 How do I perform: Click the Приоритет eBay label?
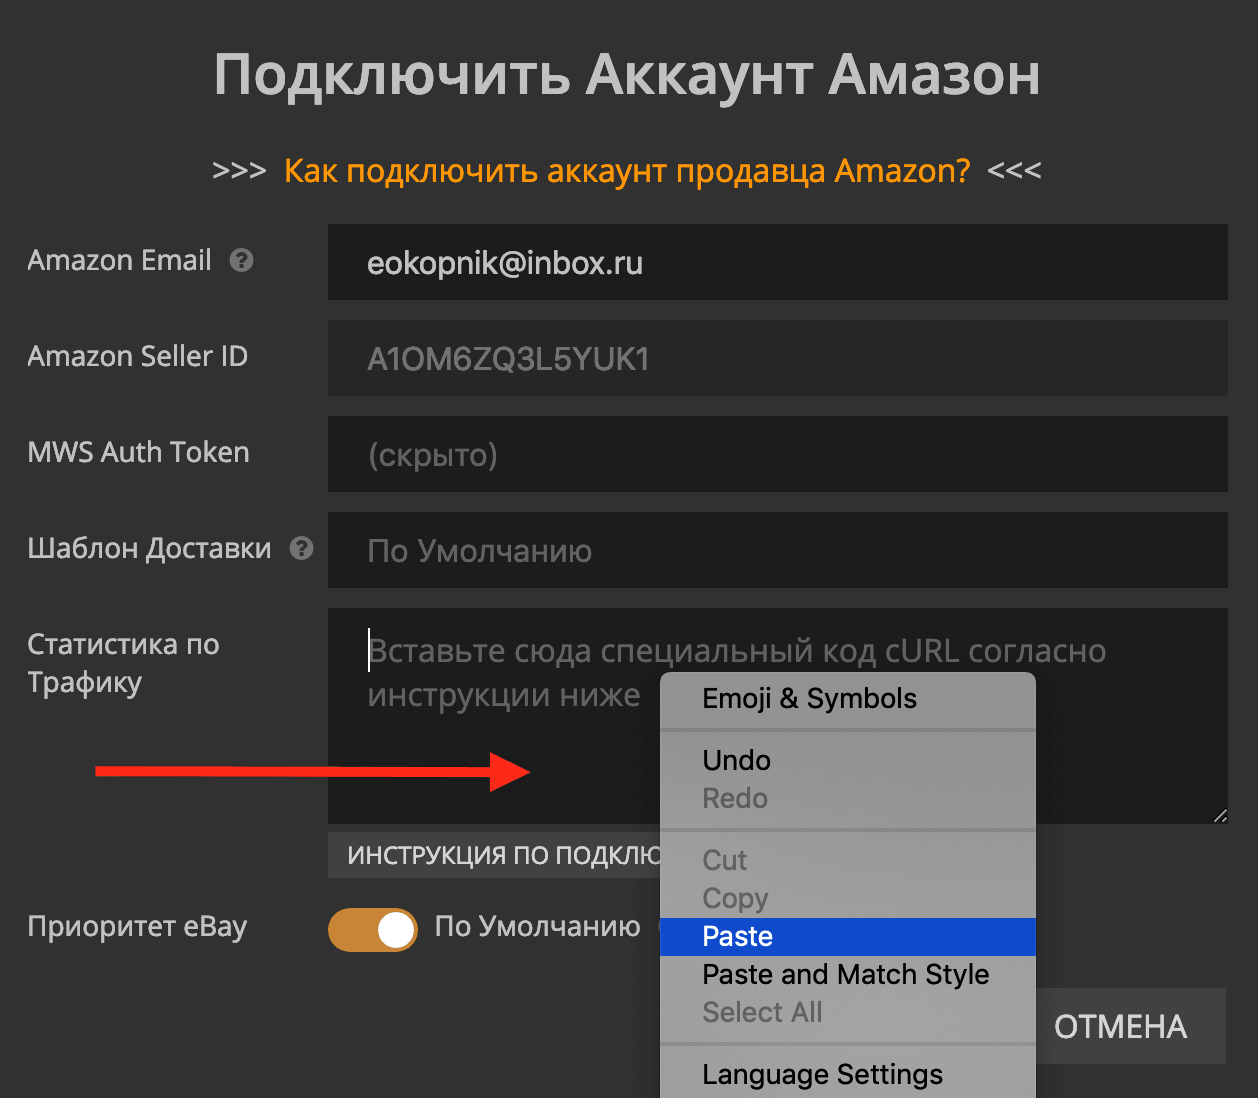point(137,927)
